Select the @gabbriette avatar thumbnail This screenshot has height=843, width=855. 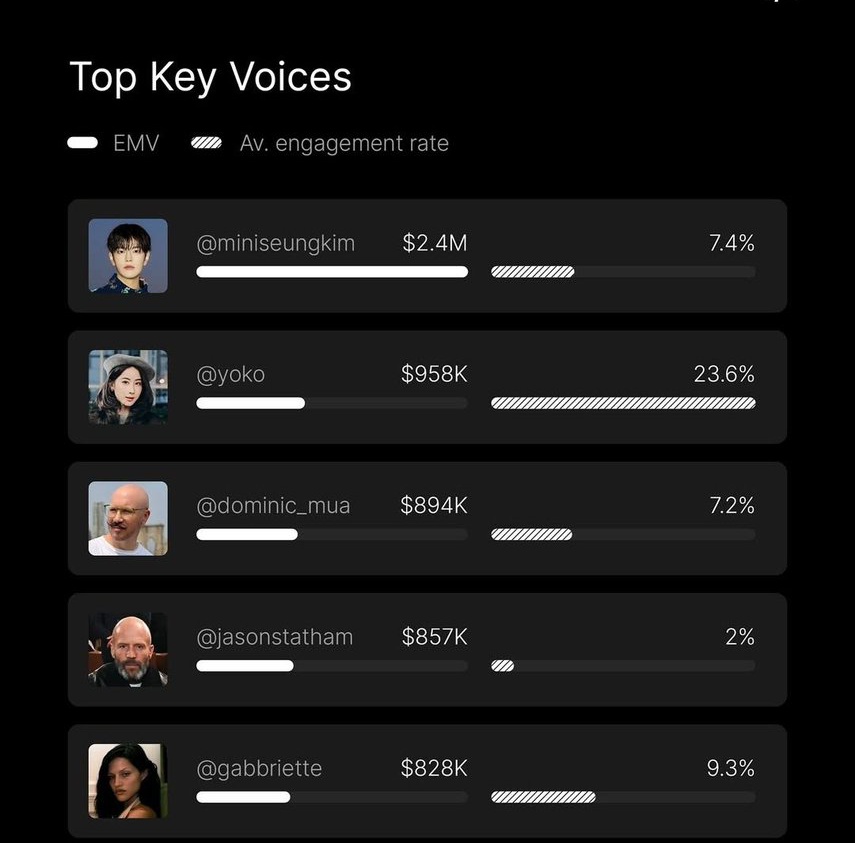(128, 781)
